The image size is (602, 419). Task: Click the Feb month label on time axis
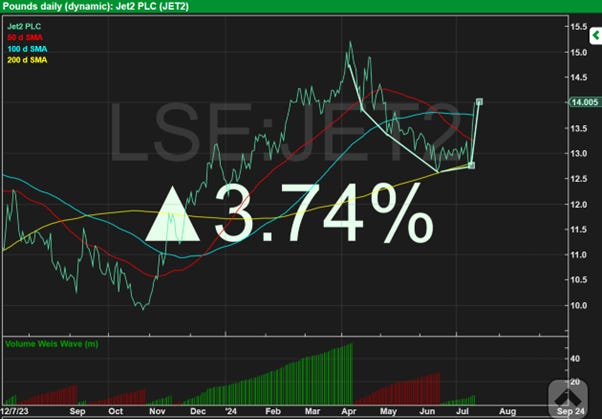point(273,411)
